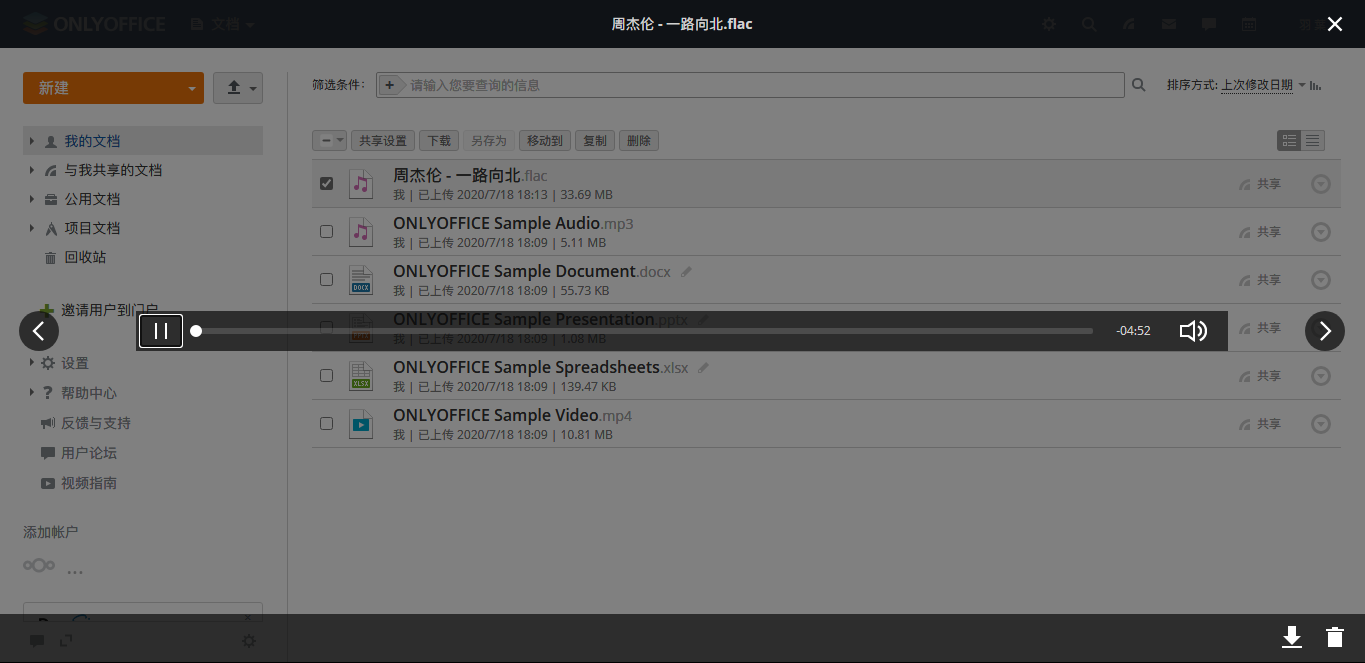1365x663 pixels.
Task: Open ONLYOFFICE Sample Video.mp4
Action: point(512,415)
